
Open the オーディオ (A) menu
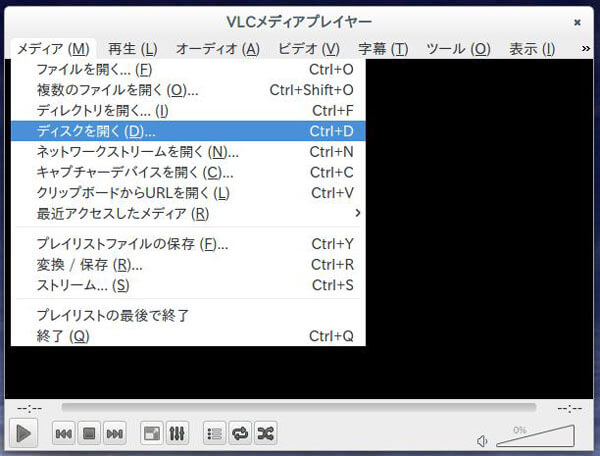(x=217, y=49)
